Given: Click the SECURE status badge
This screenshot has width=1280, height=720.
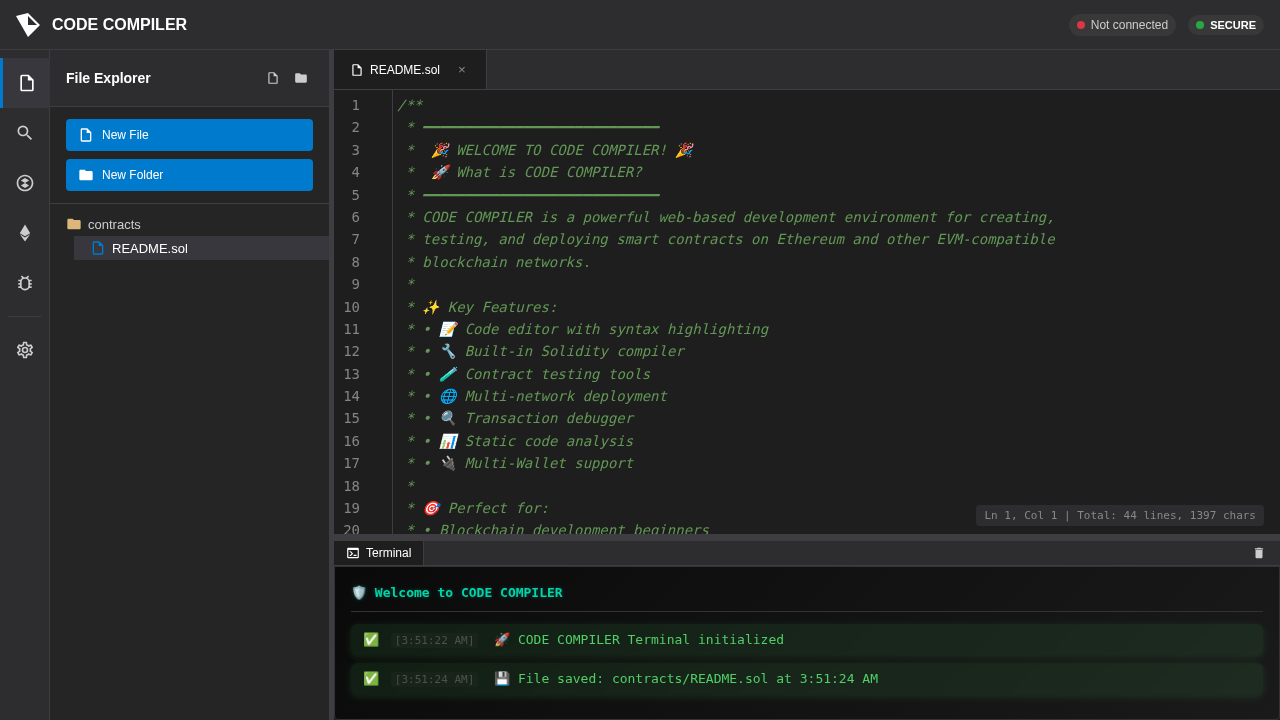Looking at the screenshot, I should [1226, 25].
